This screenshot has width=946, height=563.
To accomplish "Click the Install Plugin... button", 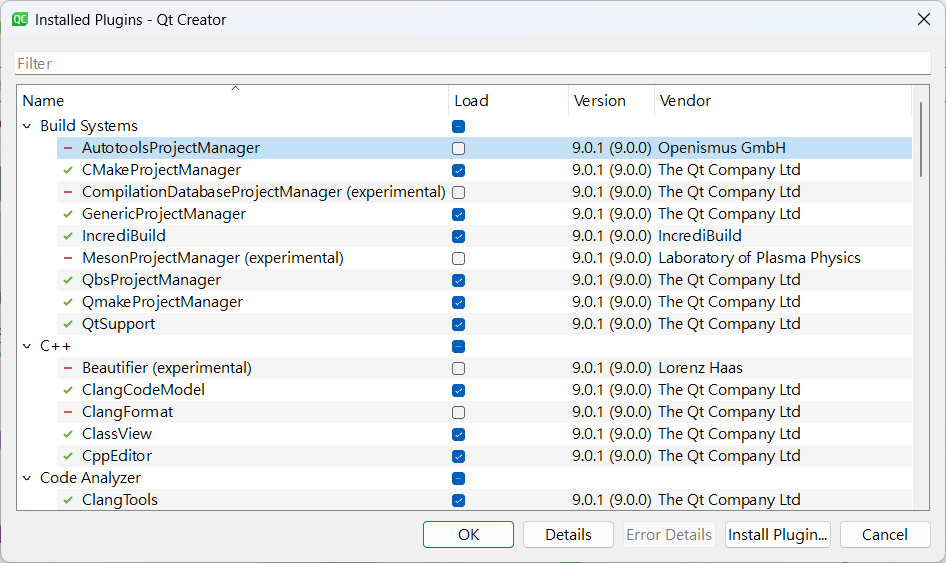I will point(778,535).
